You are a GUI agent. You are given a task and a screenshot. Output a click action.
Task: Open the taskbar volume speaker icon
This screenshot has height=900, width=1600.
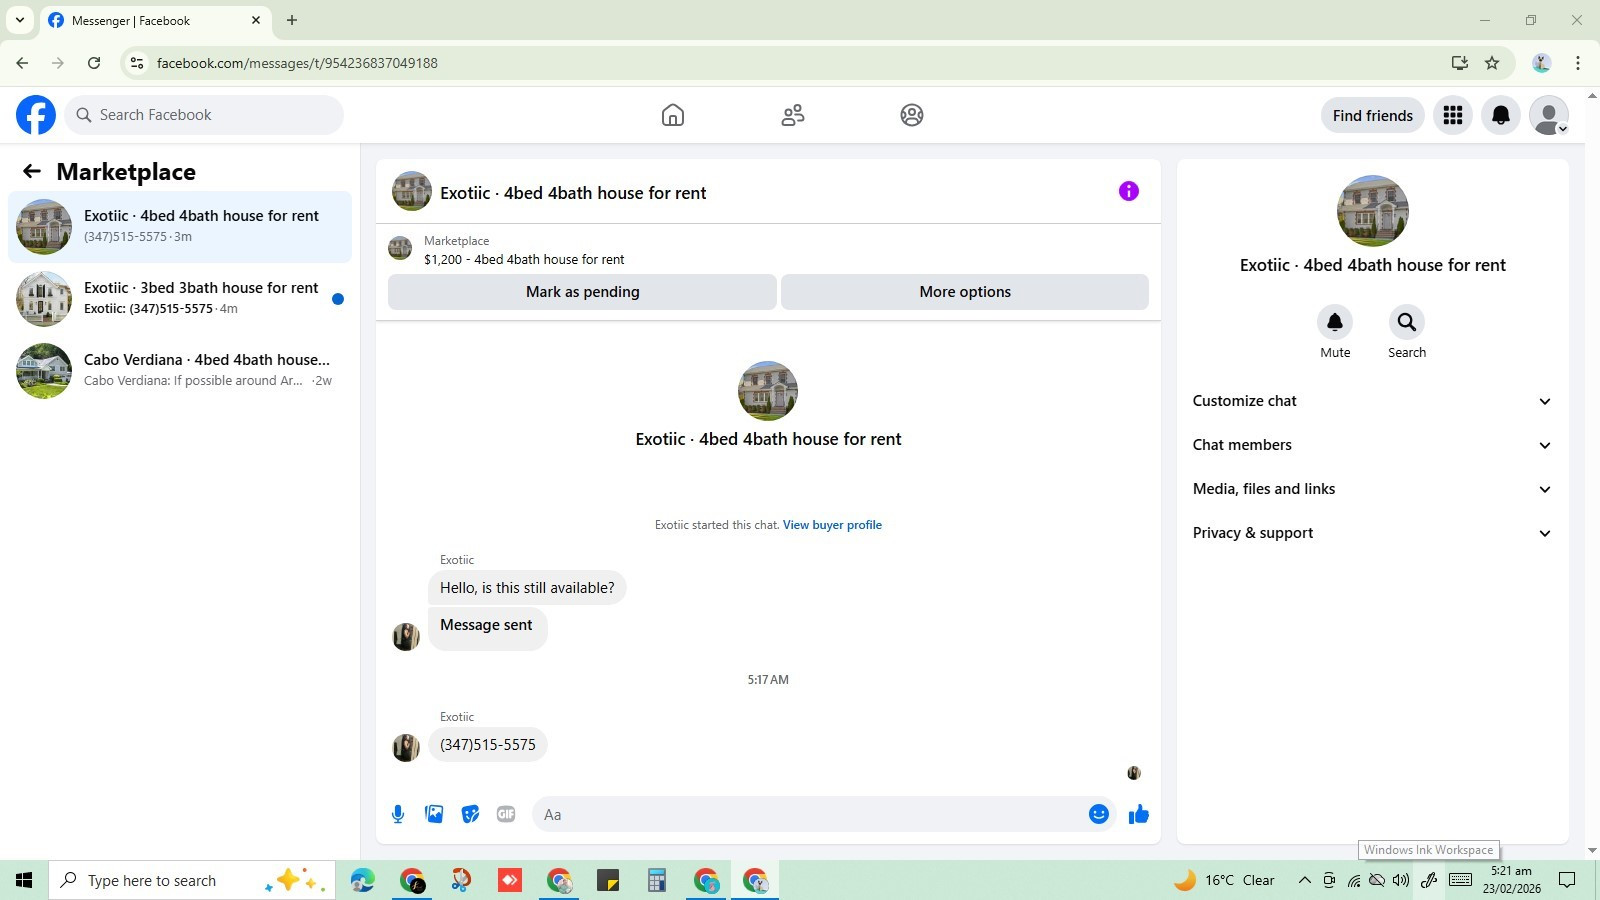click(1401, 880)
